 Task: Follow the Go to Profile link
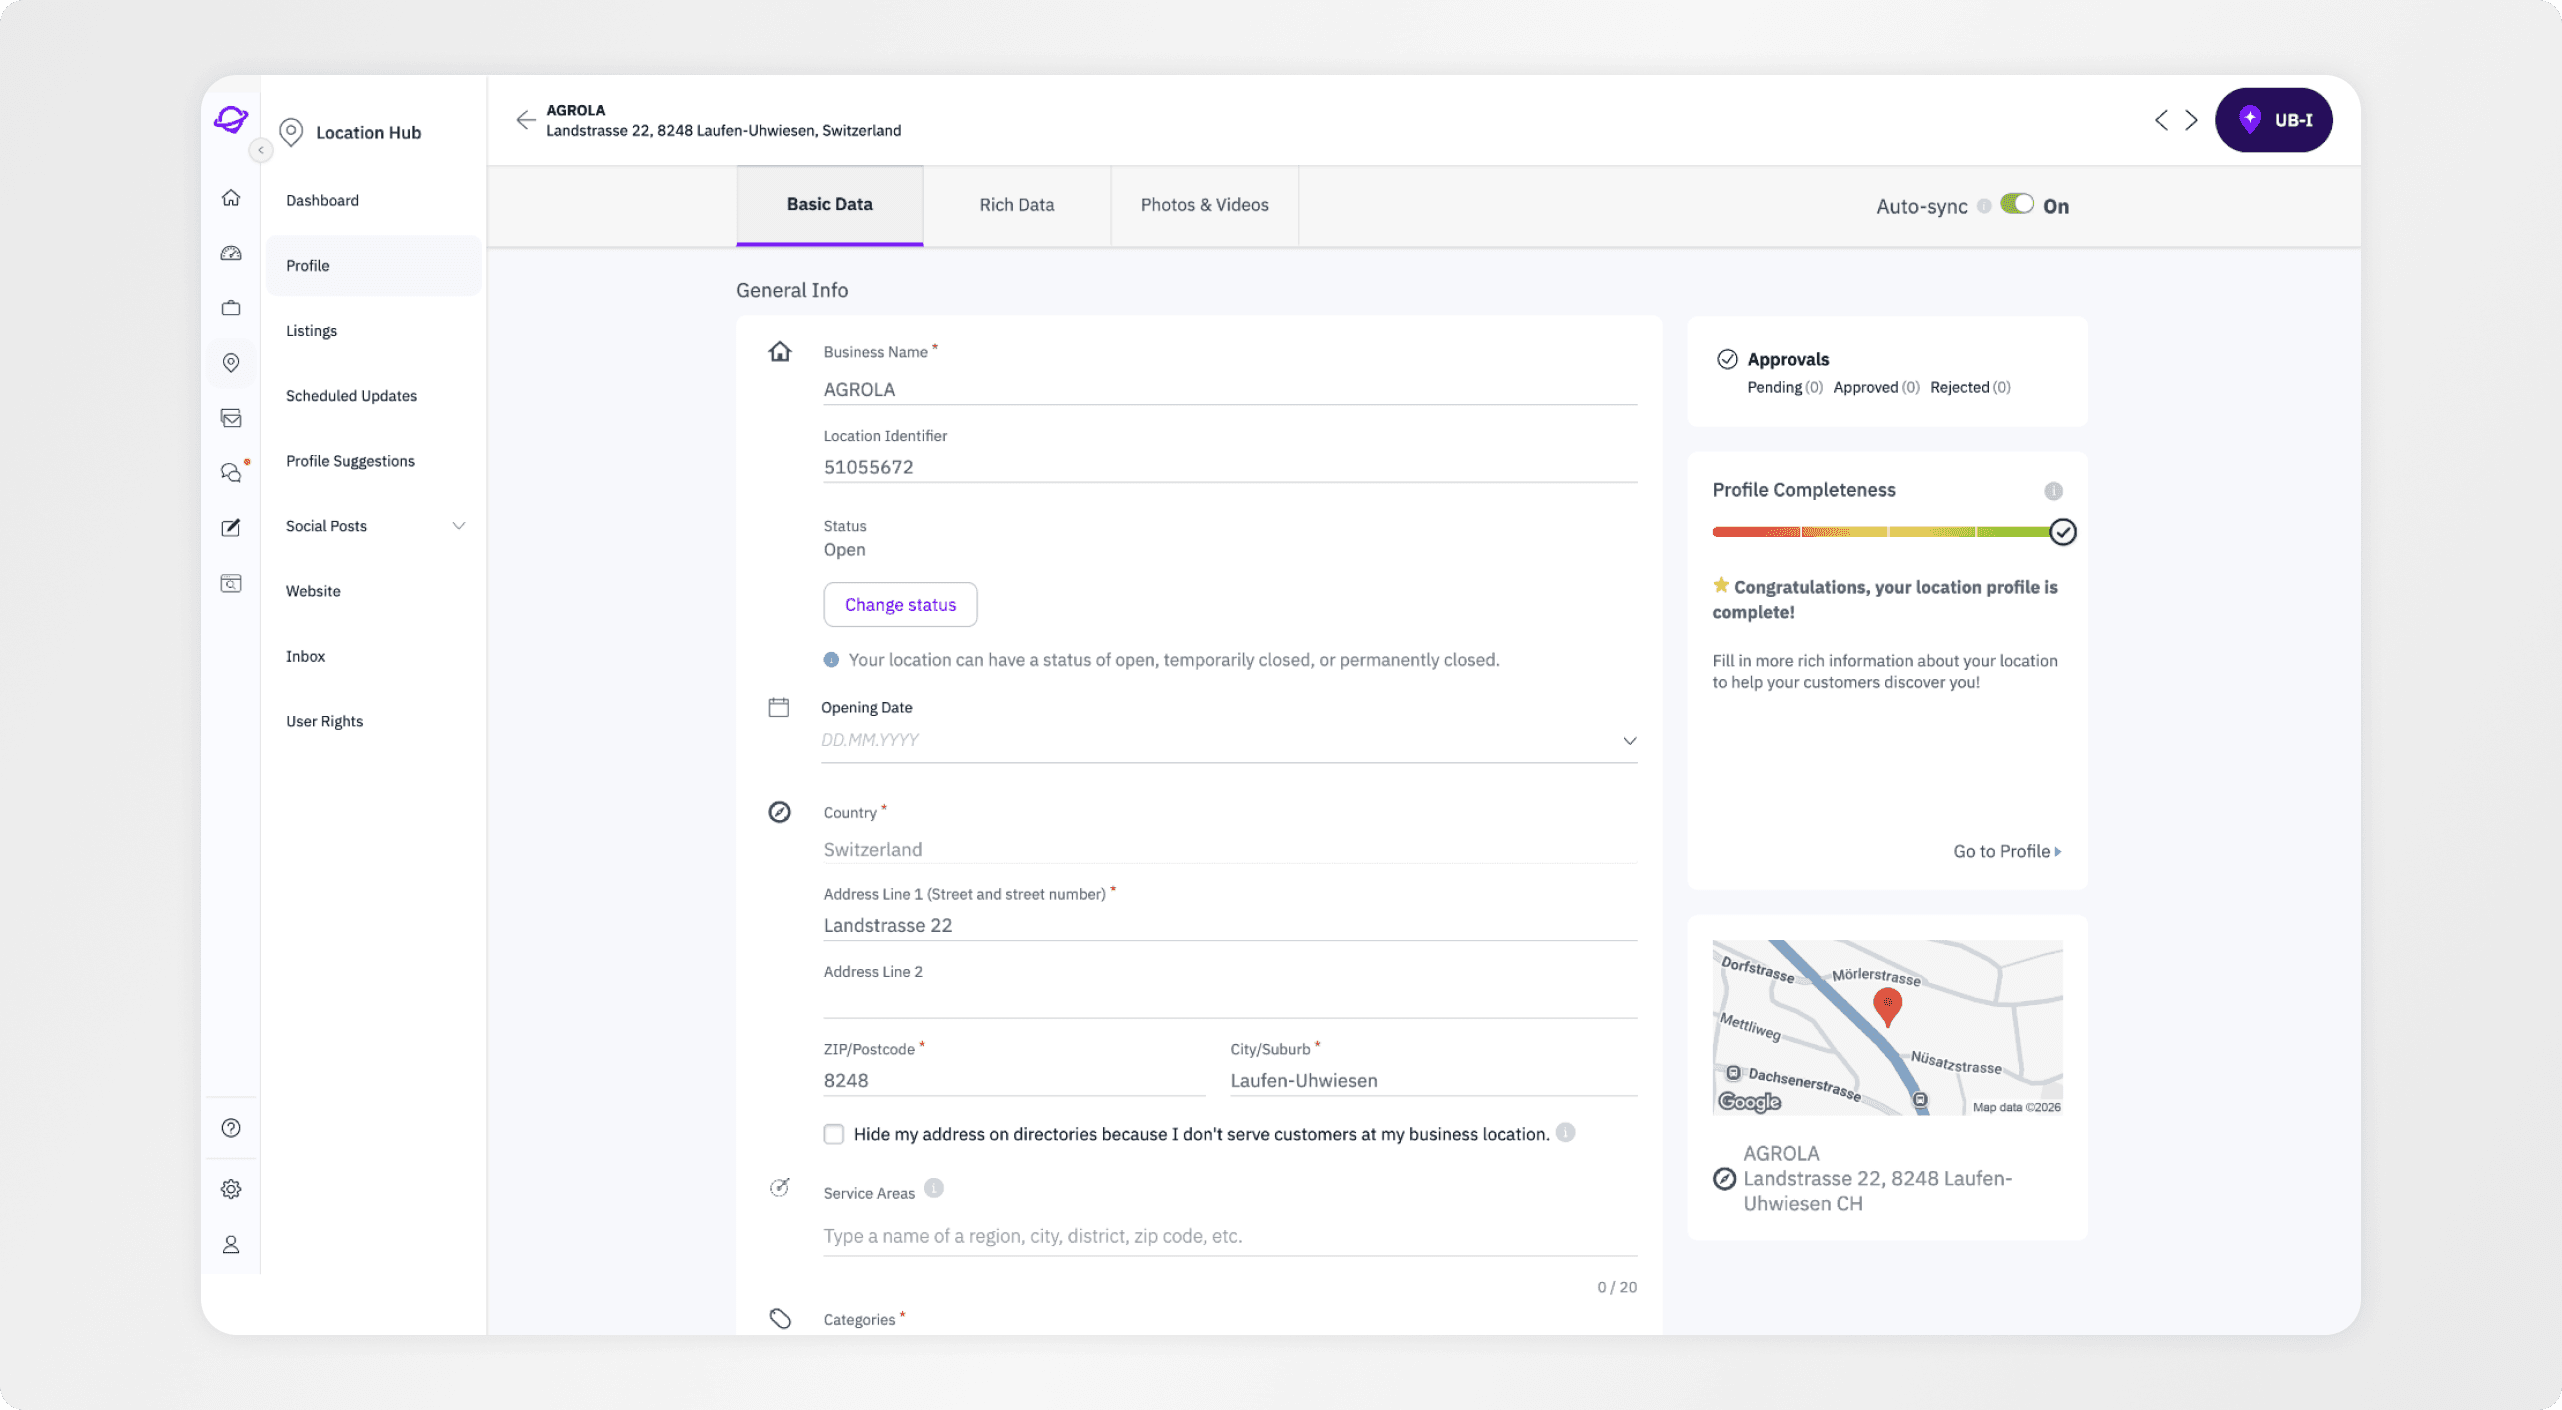click(x=2006, y=851)
